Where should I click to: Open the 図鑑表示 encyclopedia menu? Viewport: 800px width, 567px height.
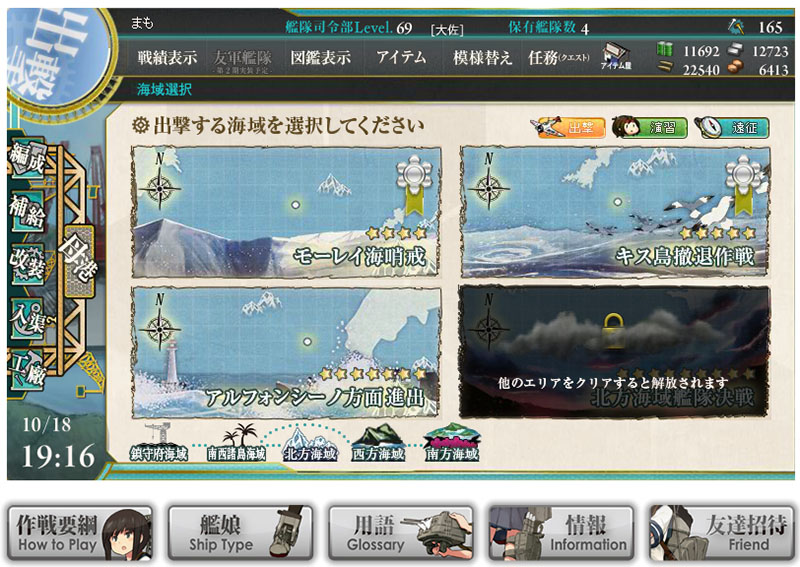tap(320, 57)
